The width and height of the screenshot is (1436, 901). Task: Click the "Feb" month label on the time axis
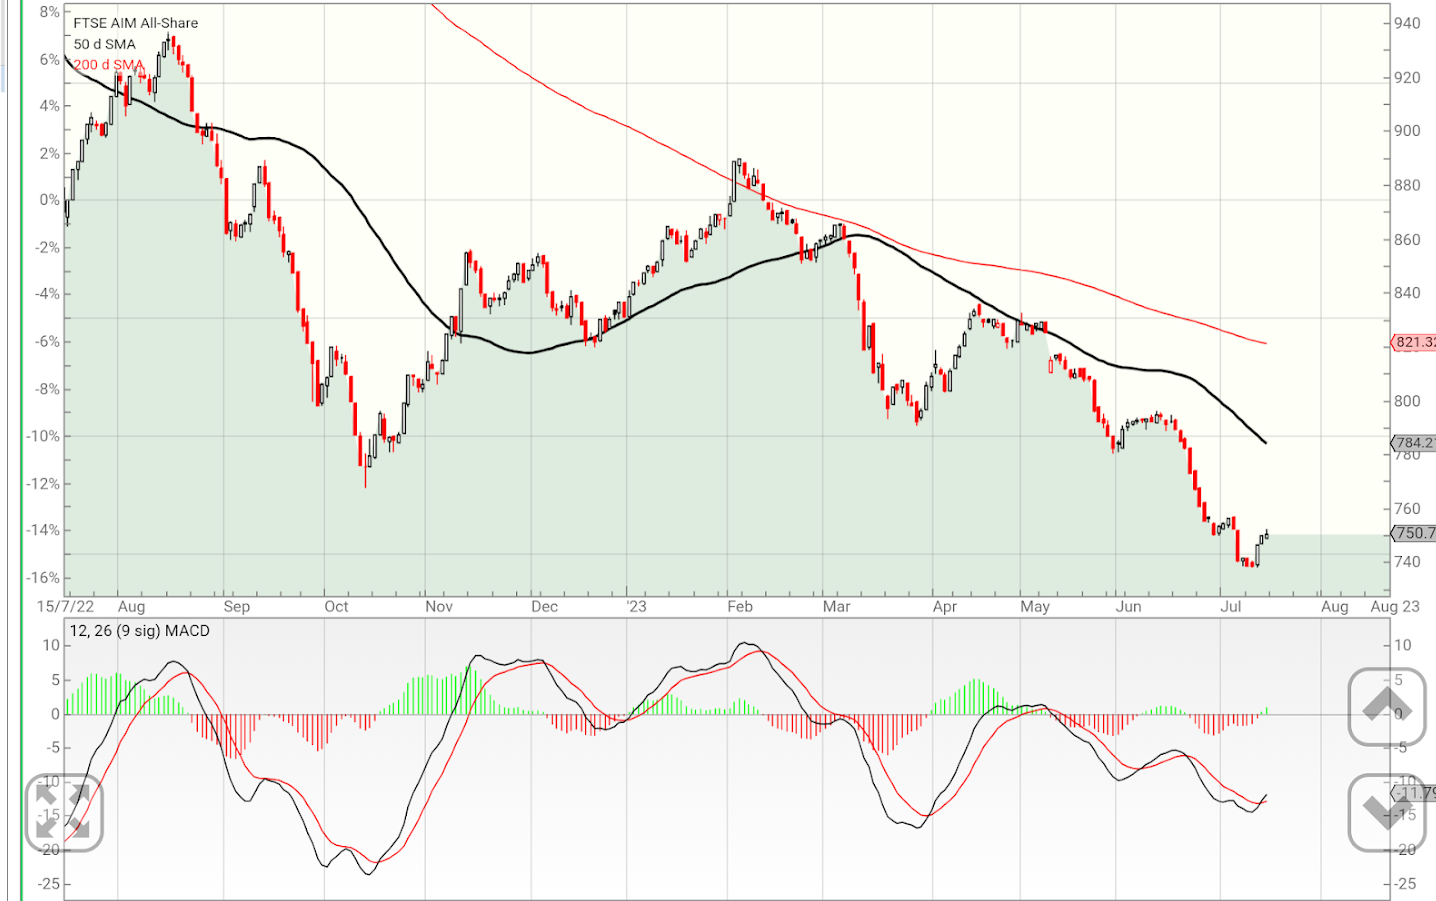click(740, 606)
